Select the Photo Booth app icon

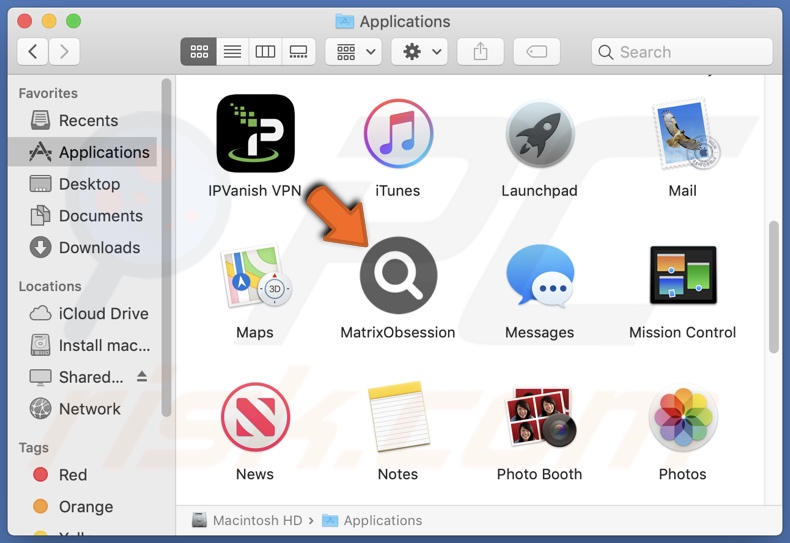click(x=541, y=416)
